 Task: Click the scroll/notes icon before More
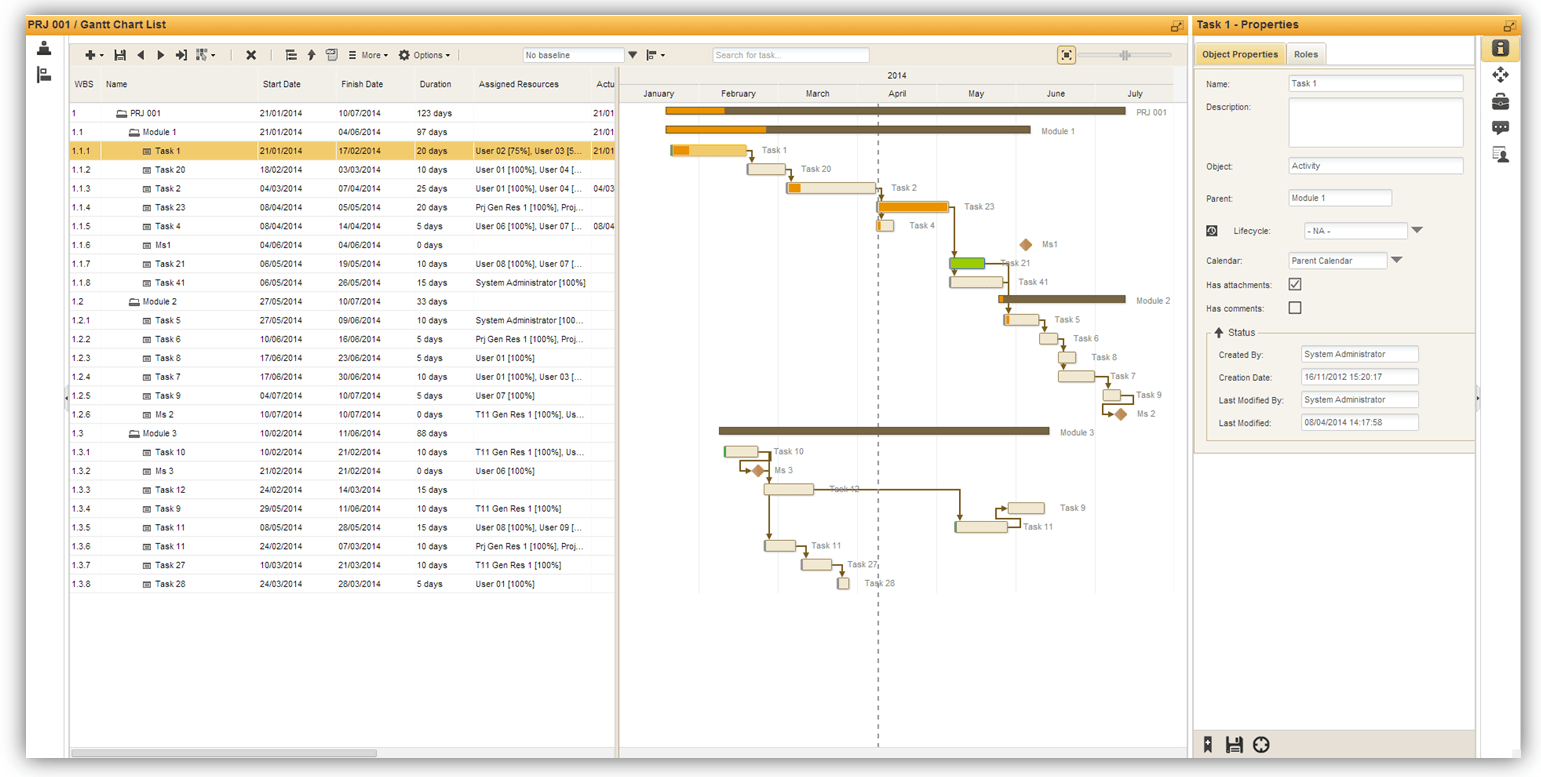point(331,55)
